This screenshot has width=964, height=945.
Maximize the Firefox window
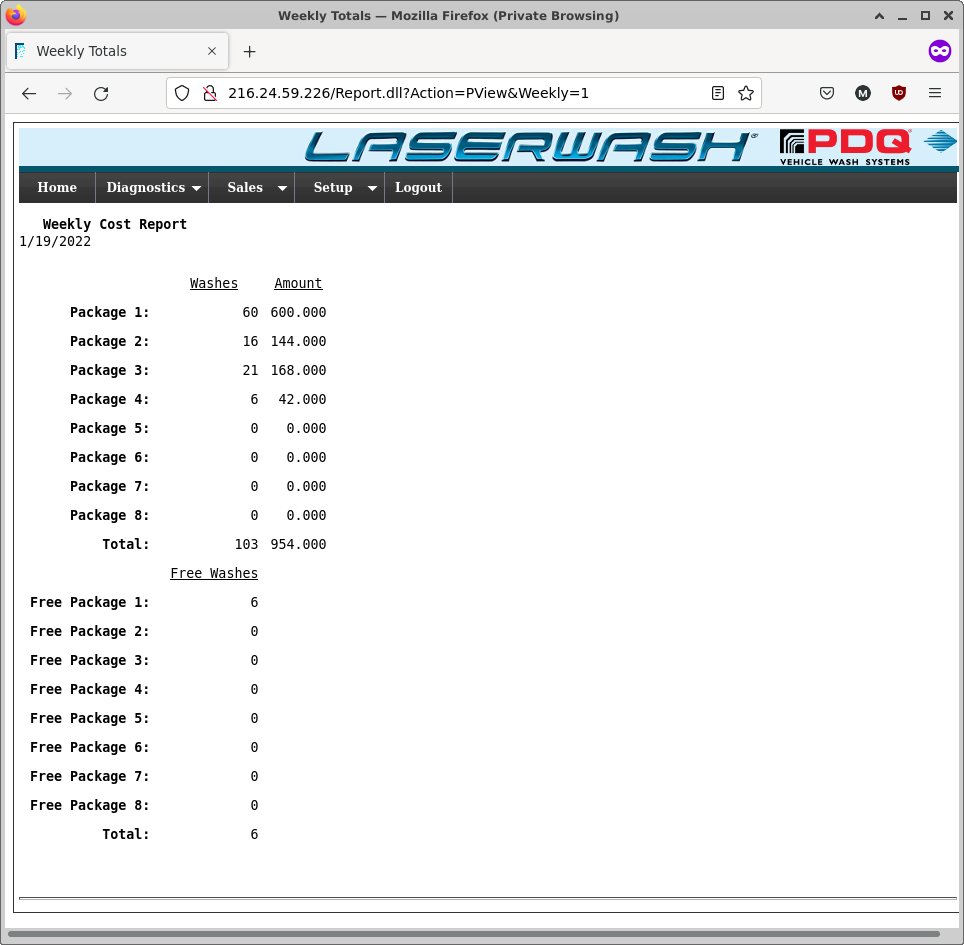click(925, 16)
